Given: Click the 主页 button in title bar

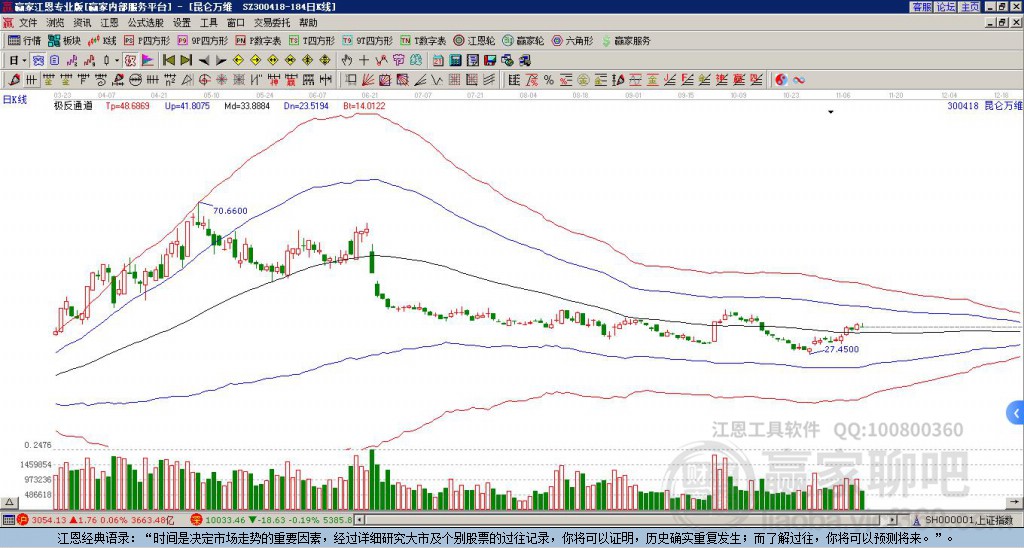Looking at the screenshot, I should click(x=970, y=7).
